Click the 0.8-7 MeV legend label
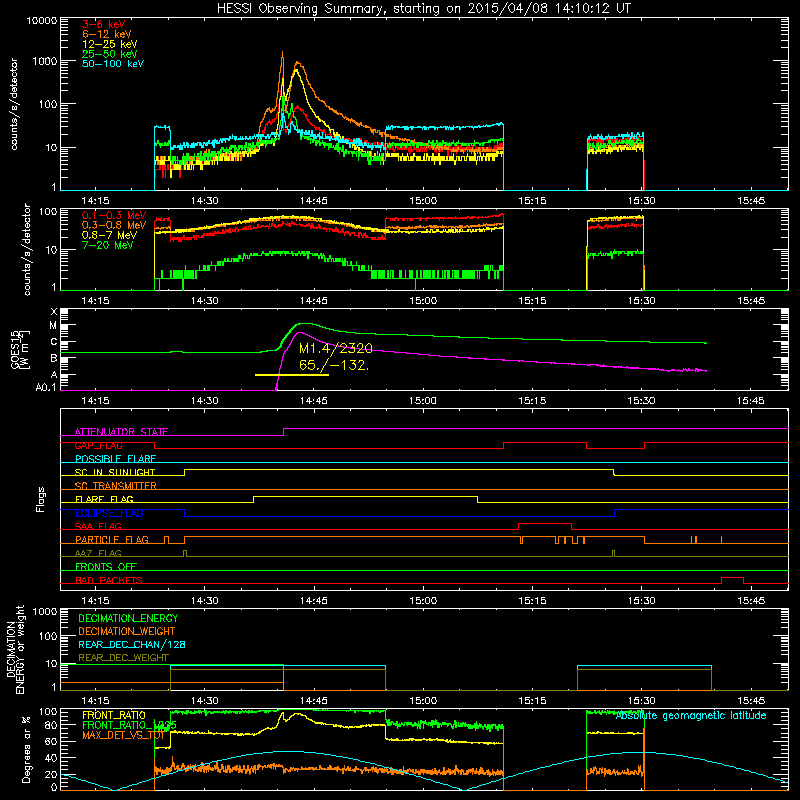This screenshot has height=800, width=800. (x=109, y=235)
